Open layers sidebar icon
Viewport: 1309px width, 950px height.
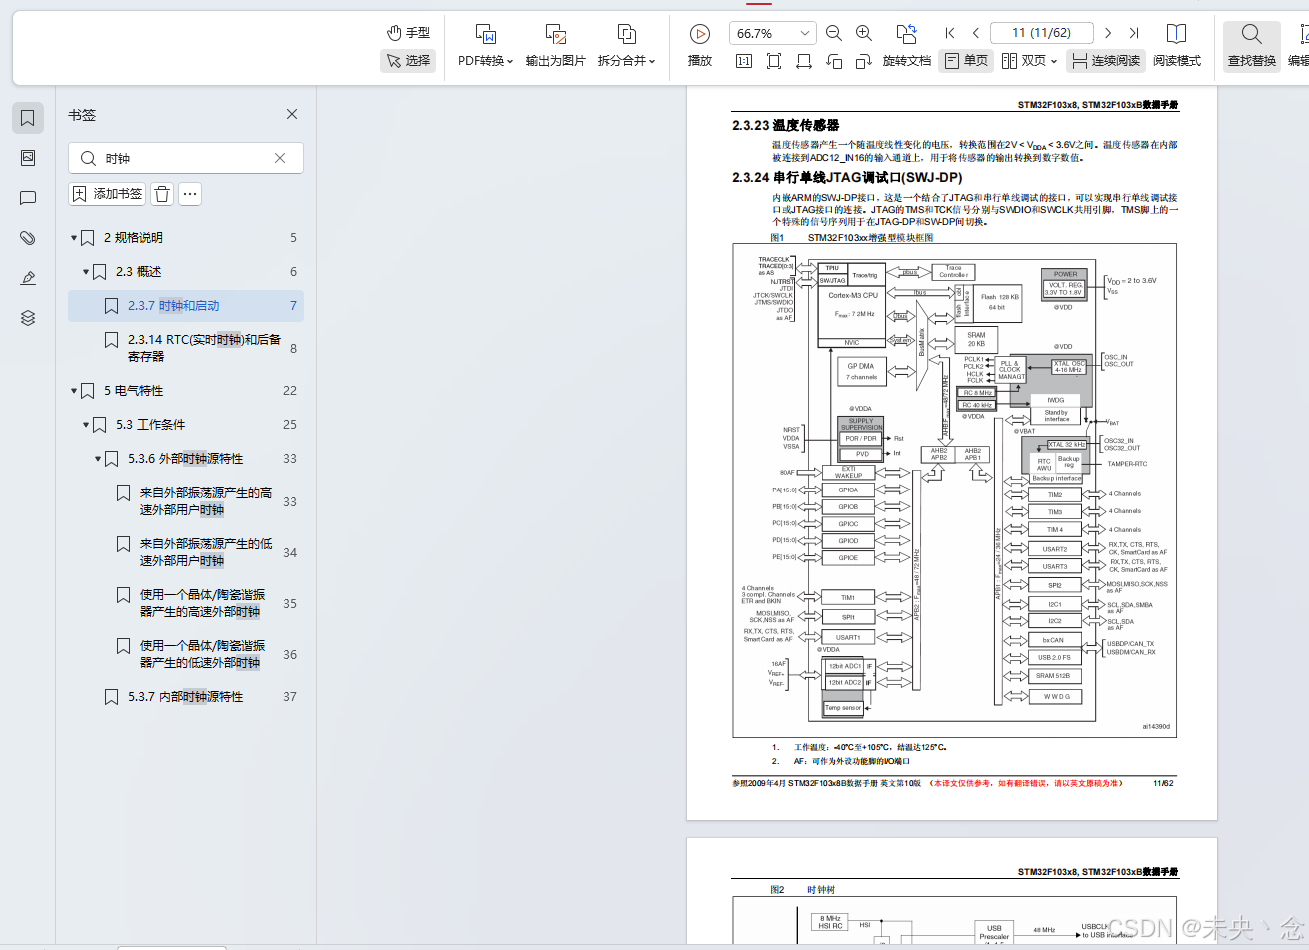(x=28, y=318)
